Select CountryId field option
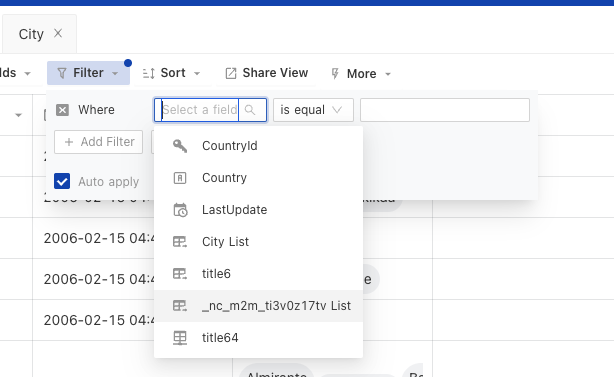This screenshot has width=614, height=377. click(x=258, y=146)
